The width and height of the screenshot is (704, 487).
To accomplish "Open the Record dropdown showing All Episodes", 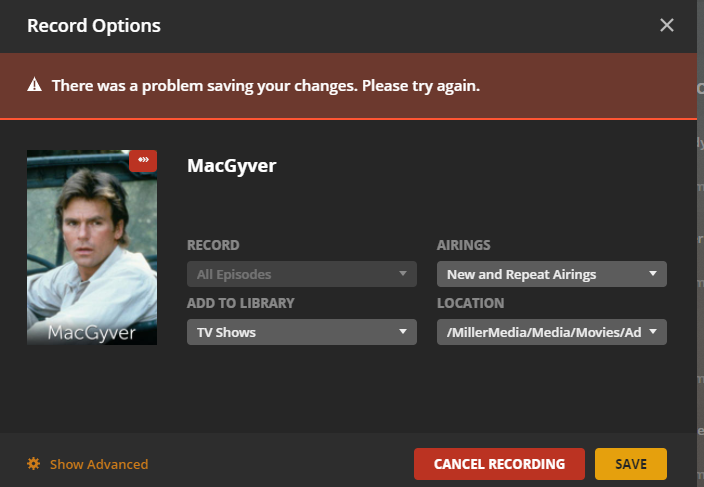I will 302,274.
